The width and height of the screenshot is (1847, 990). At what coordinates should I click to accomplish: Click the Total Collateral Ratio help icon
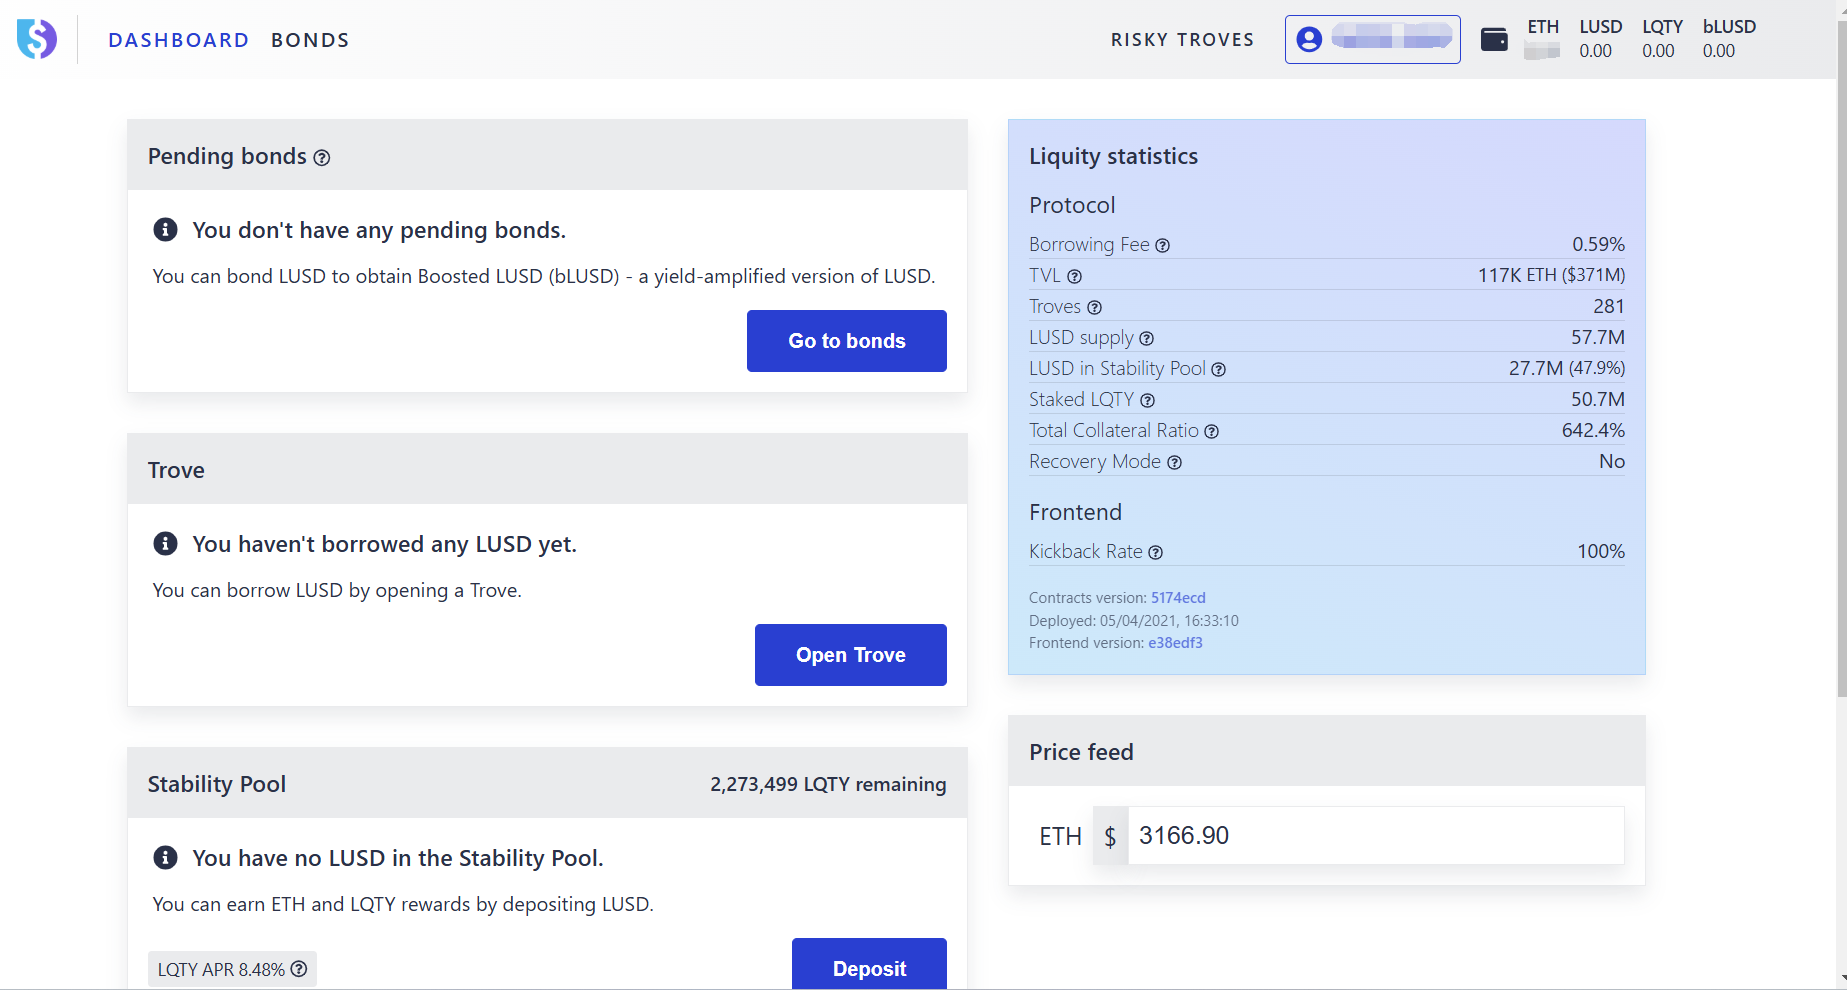pyautogui.click(x=1211, y=432)
